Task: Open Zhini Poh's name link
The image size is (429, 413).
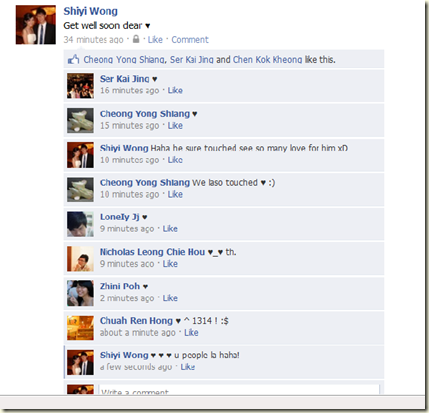Action: pyautogui.click(x=120, y=286)
